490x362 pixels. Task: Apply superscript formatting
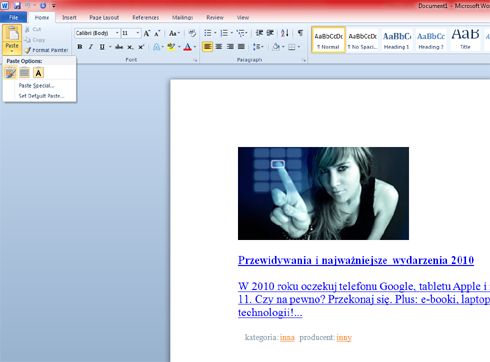tap(141, 47)
